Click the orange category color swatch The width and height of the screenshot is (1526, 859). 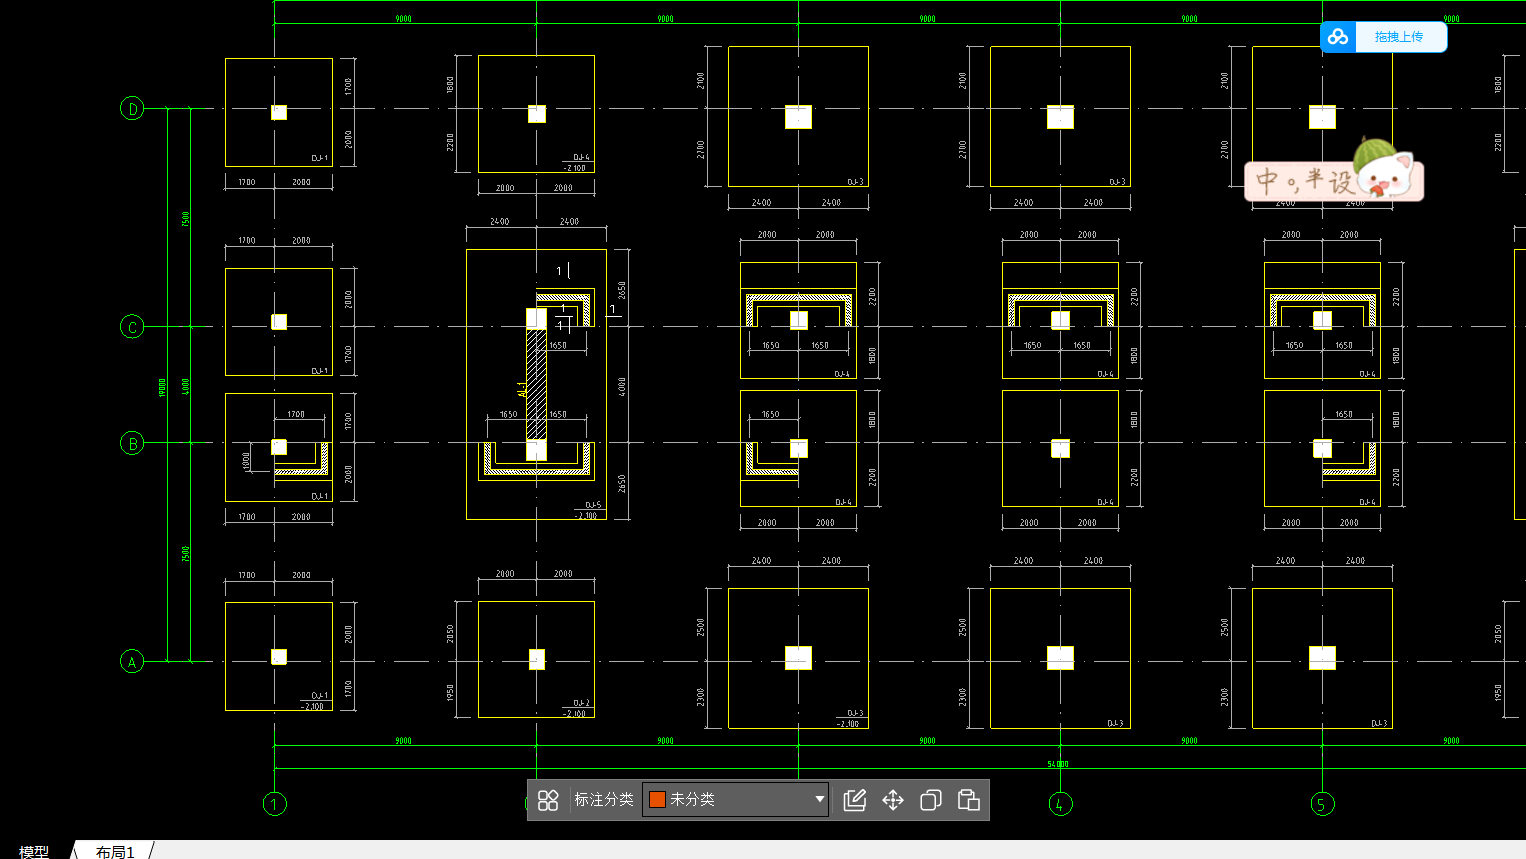(x=657, y=800)
